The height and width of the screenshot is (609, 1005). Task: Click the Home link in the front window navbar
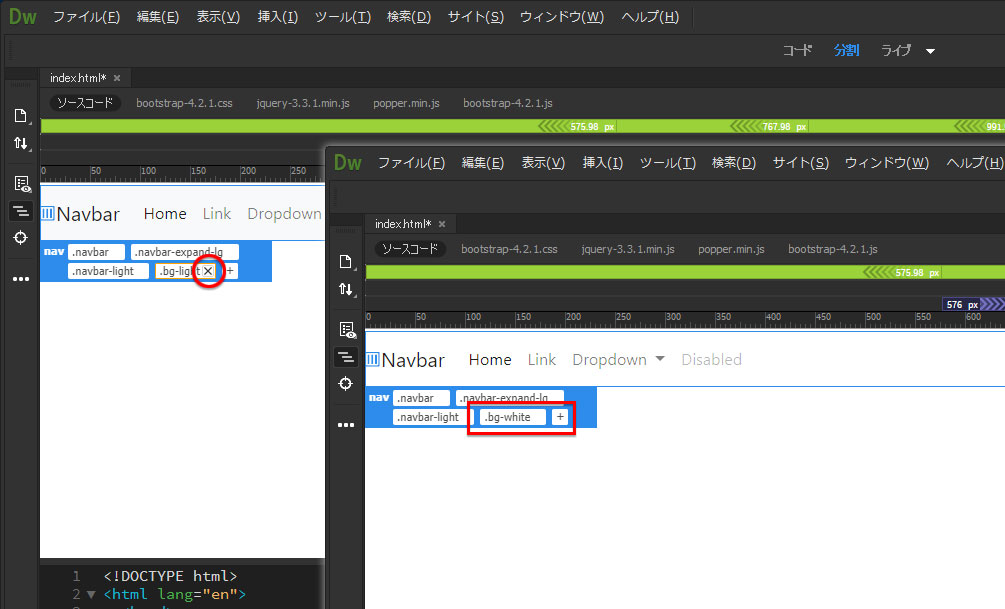tap(490, 360)
